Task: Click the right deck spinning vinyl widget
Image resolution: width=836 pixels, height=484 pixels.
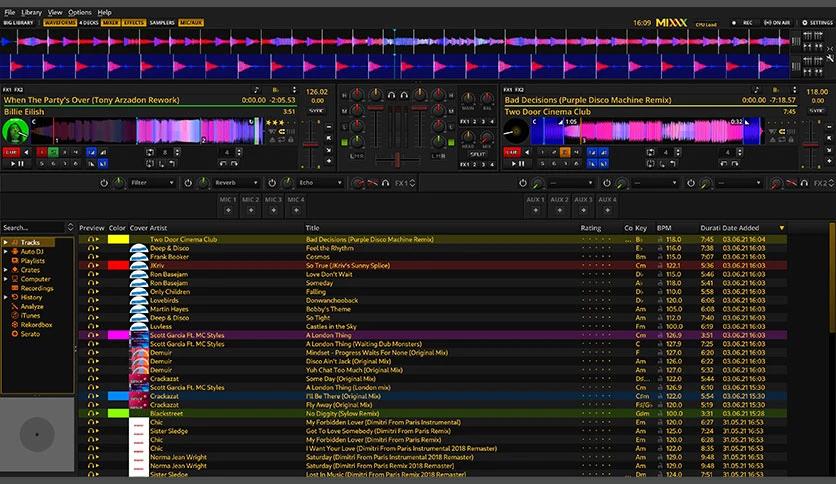Action: pyautogui.click(x=516, y=131)
